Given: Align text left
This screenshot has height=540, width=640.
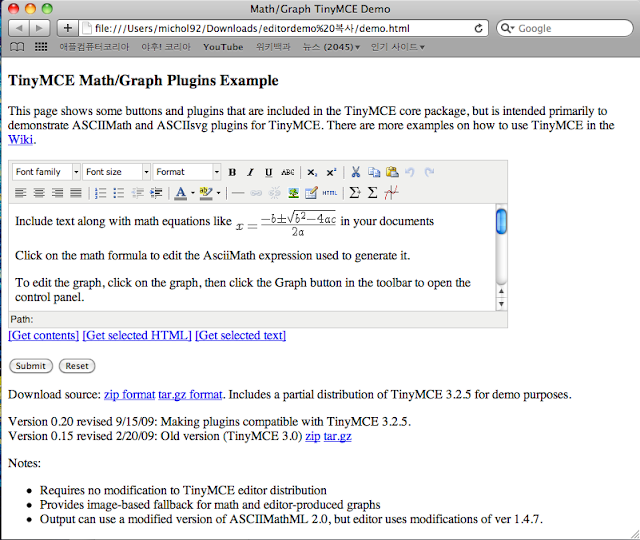Looking at the screenshot, I should pos(20,193).
